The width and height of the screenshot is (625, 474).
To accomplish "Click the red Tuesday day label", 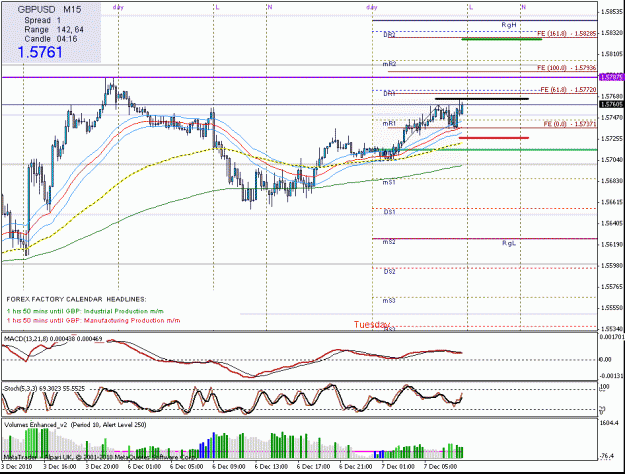I will tap(371, 325).
